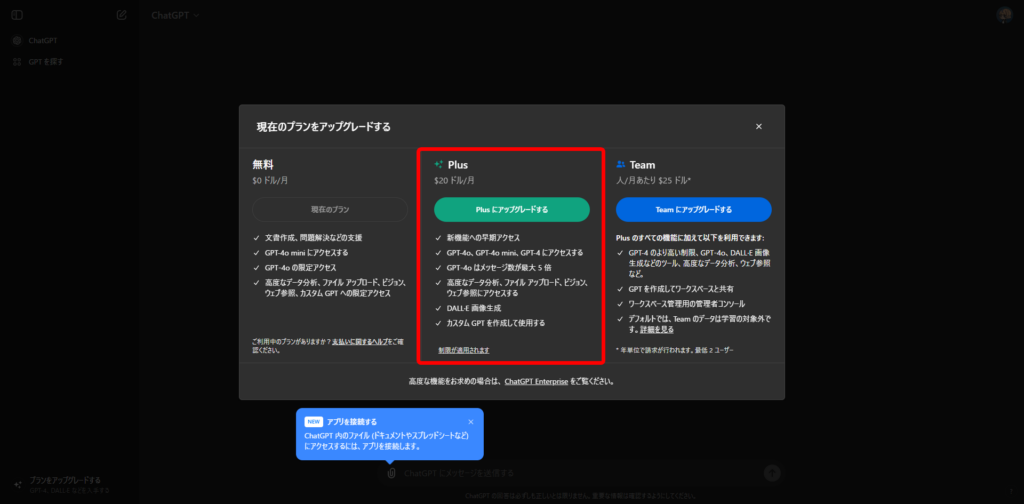
Task: Open the user profile avatar
Action: tap(1004, 15)
